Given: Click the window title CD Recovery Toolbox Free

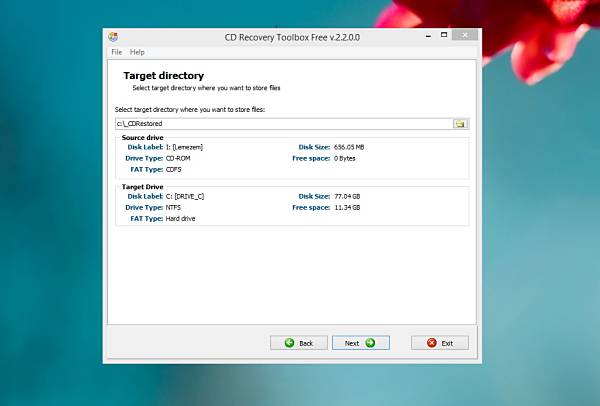Looking at the screenshot, I should 292,38.
